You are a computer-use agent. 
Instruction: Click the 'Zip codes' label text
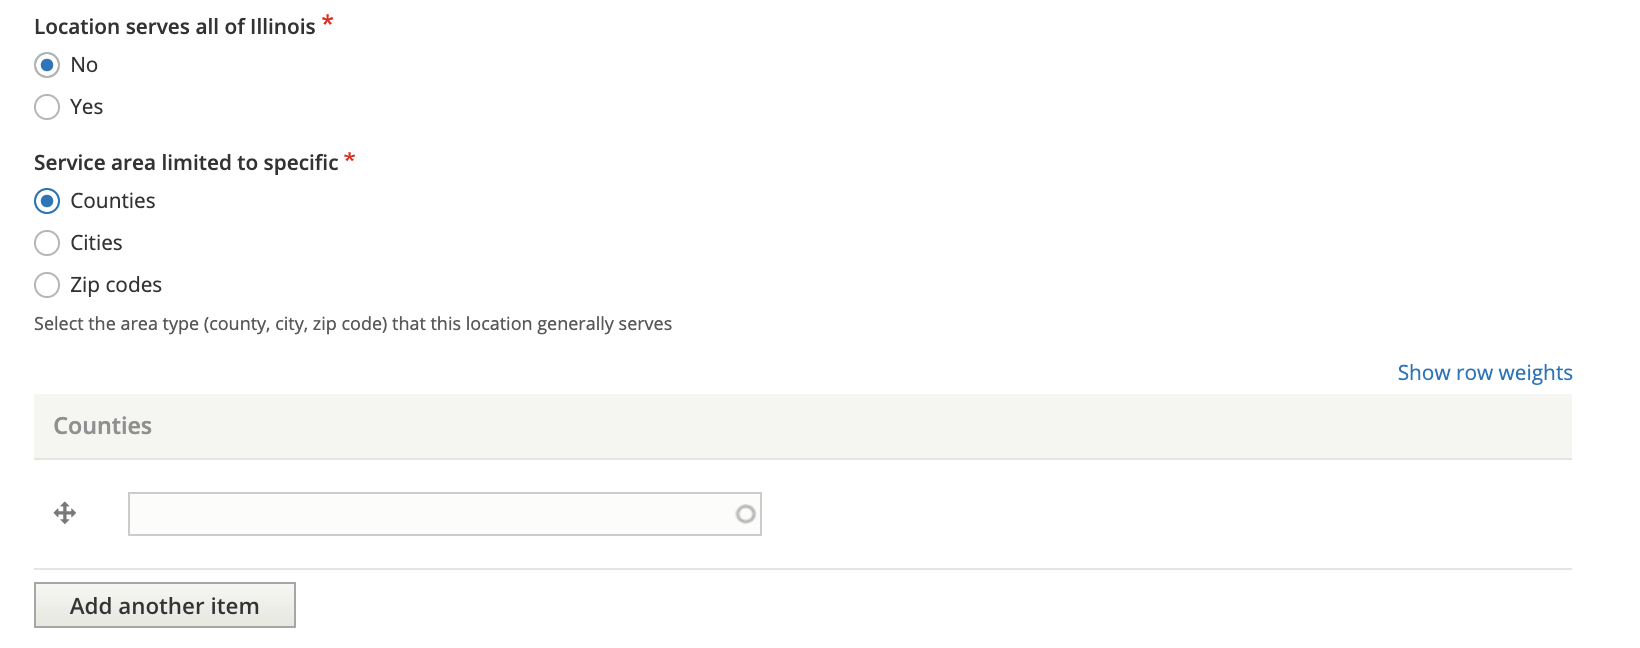116,285
